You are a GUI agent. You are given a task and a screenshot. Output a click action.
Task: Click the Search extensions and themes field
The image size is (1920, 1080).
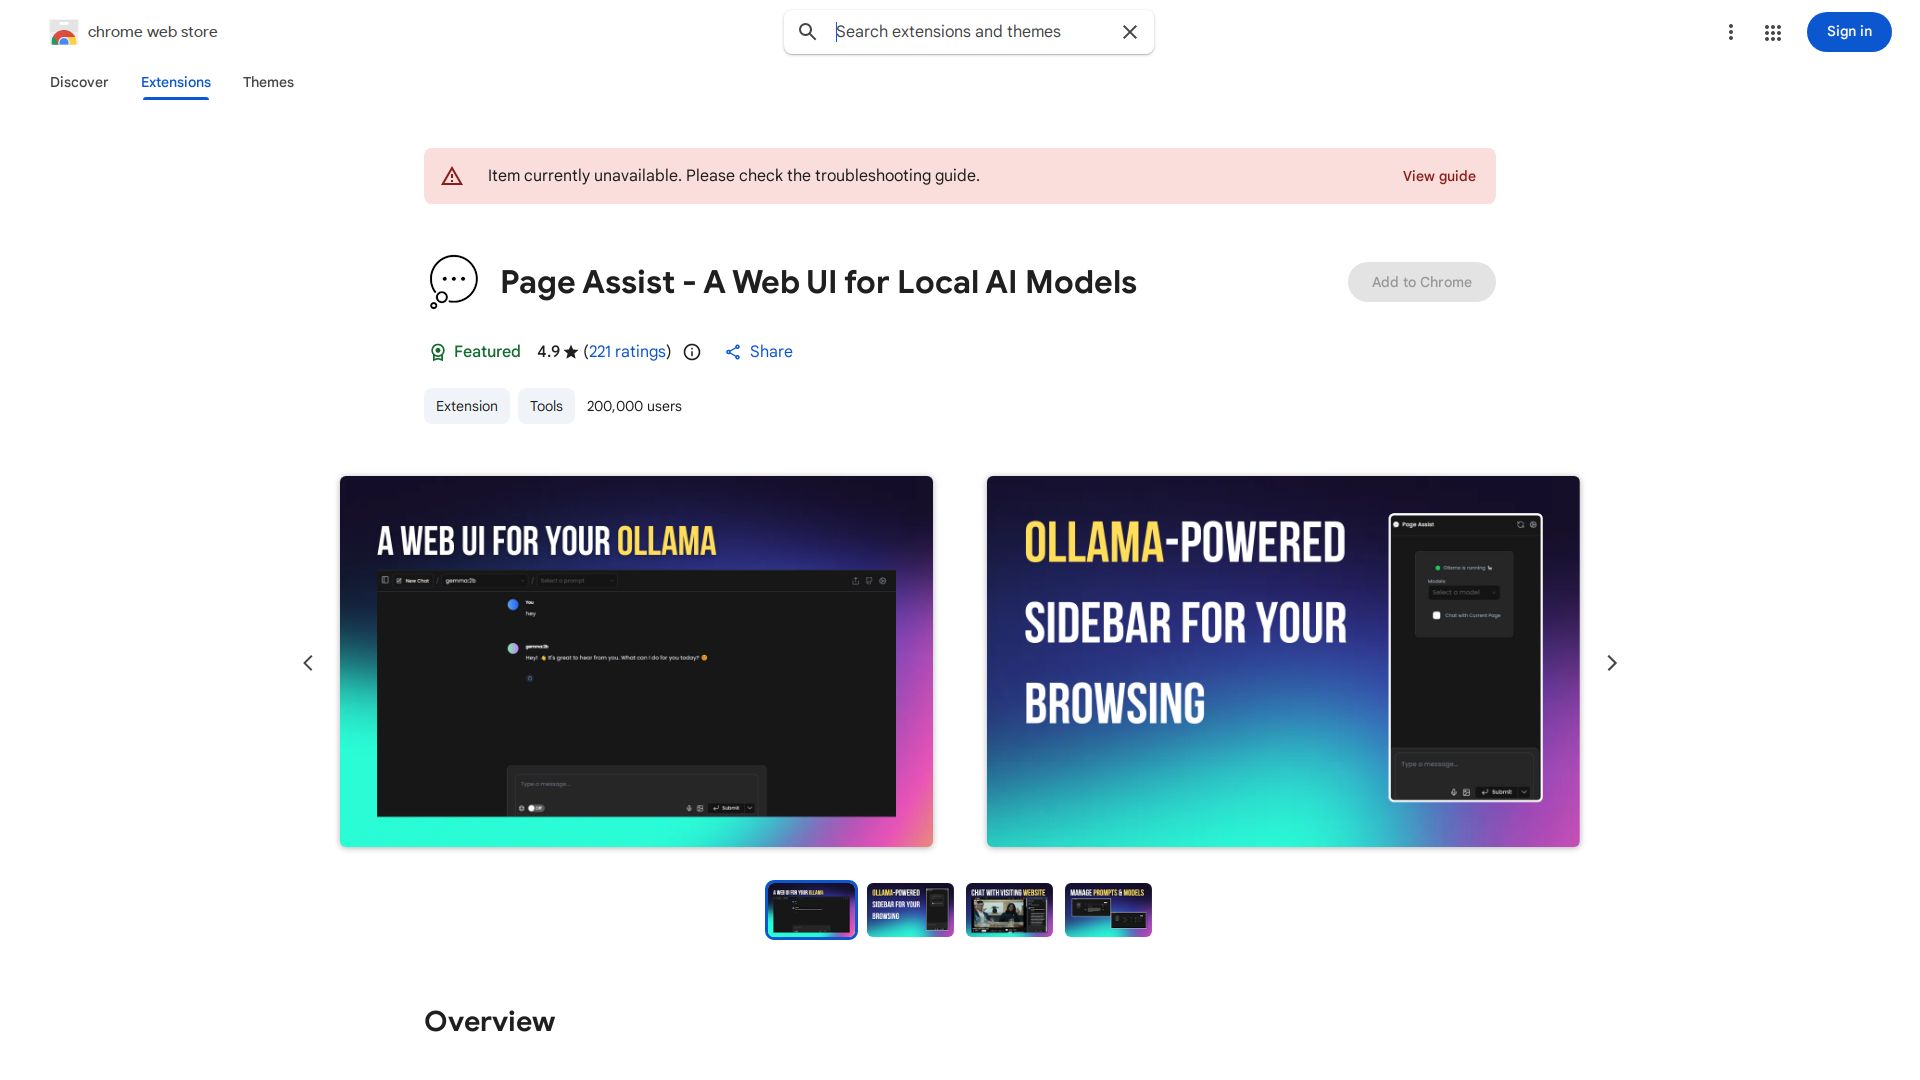point(960,32)
